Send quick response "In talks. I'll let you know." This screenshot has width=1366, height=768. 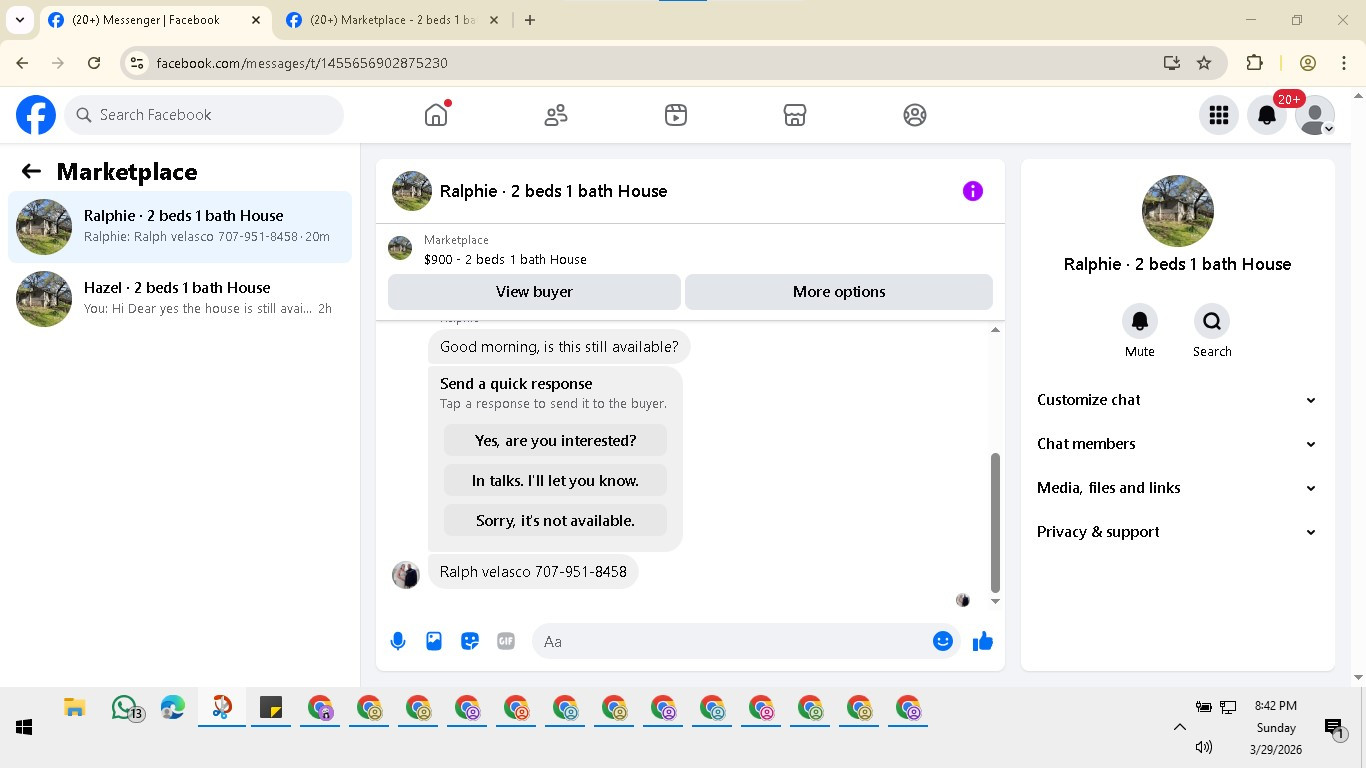555,481
